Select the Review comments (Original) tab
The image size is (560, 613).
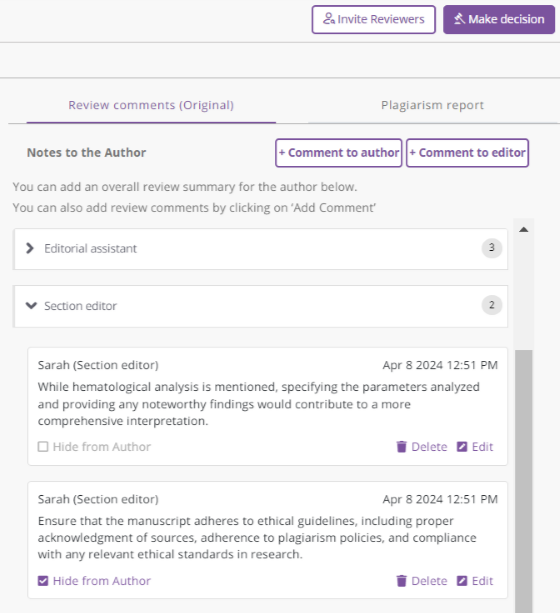(151, 105)
